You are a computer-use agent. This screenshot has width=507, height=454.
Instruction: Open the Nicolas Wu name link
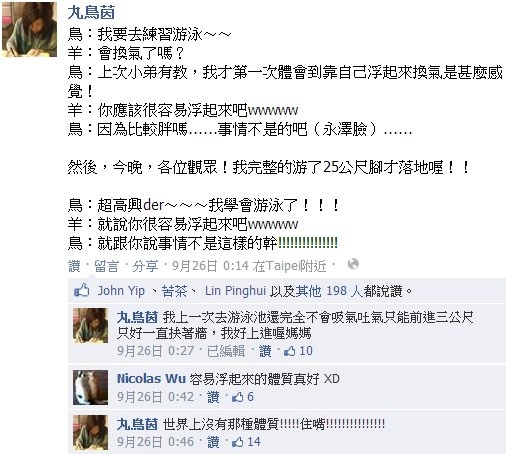(151, 379)
